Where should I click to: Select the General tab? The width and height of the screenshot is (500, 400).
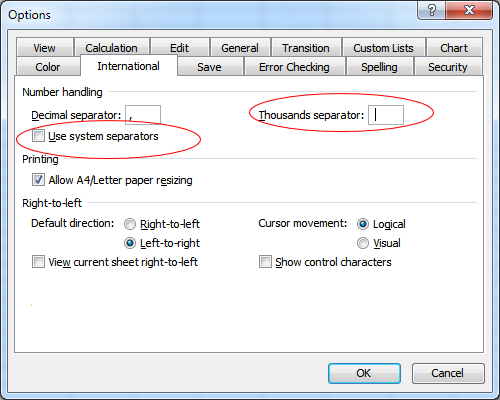pyautogui.click(x=240, y=48)
